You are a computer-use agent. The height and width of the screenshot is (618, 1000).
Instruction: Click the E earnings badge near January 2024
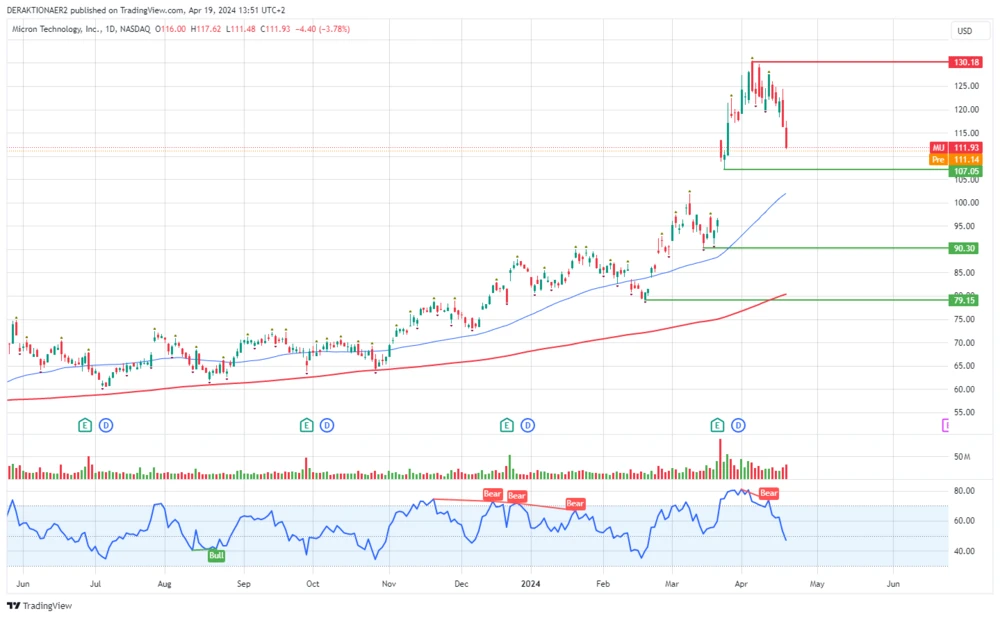pyautogui.click(x=507, y=424)
